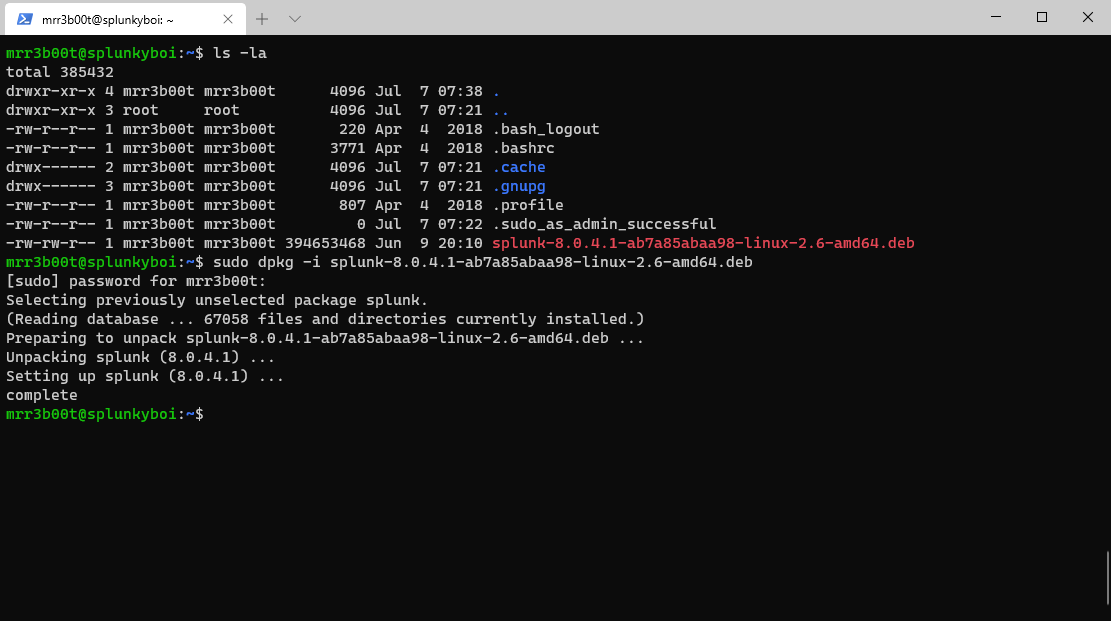Click the 'complete' output line
Image resolution: width=1111 pixels, height=621 pixels.
click(x=42, y=396)
